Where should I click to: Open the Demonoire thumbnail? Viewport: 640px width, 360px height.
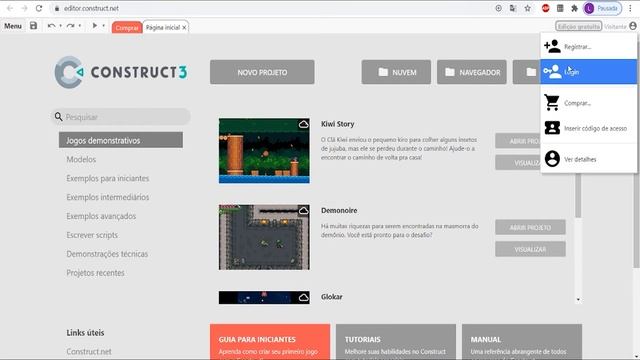tap(264, 237)
